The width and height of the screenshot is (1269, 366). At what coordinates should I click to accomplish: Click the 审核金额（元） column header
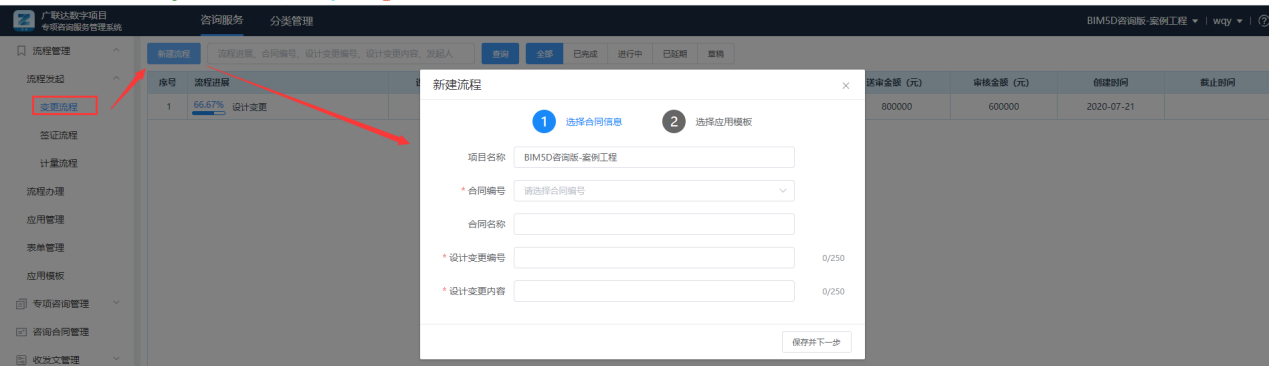[1003, 82]
